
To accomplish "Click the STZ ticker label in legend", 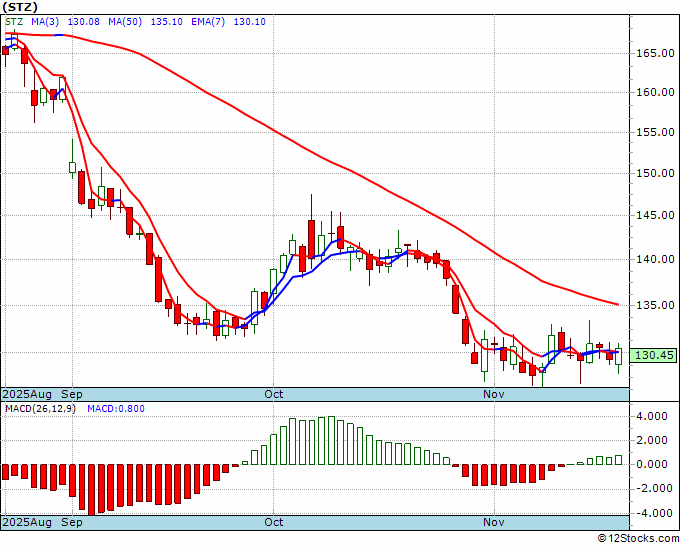I will click(14, 22).
